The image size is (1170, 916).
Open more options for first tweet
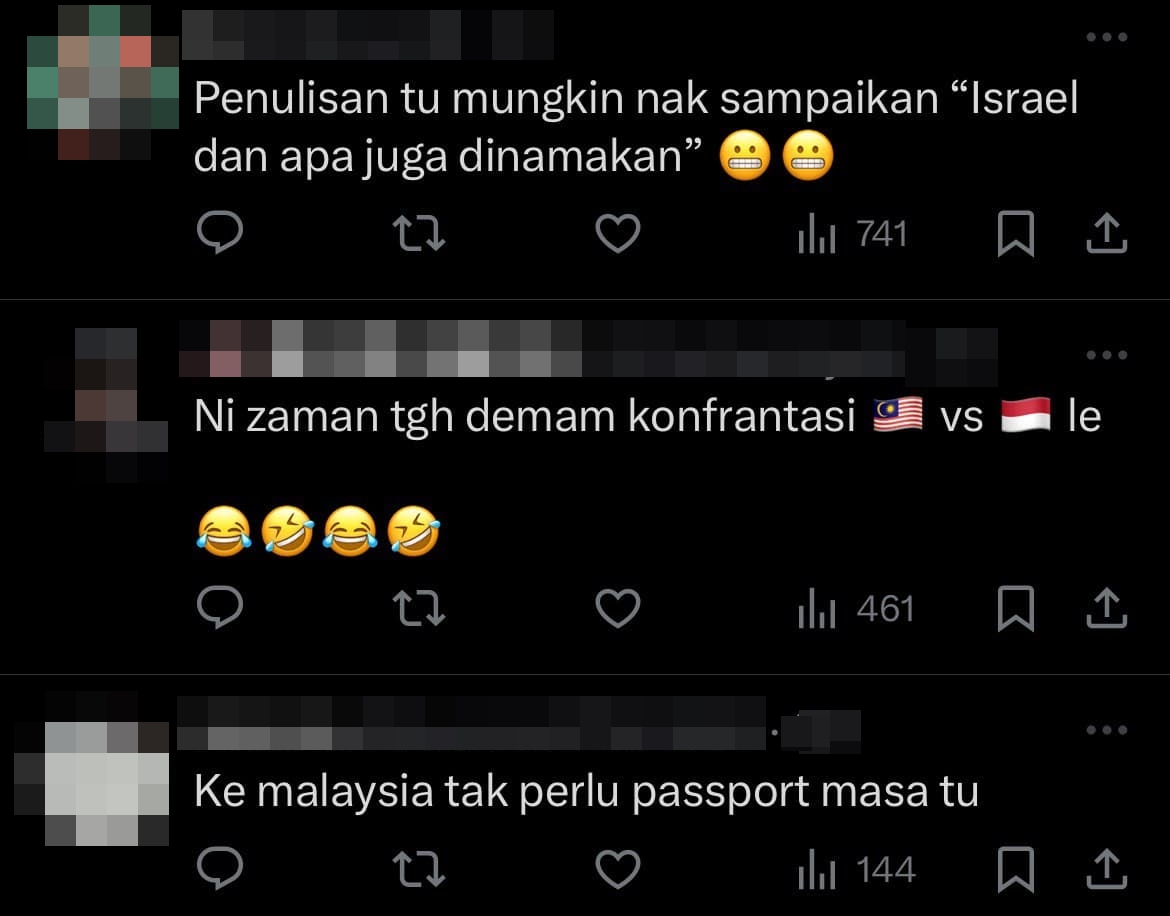coord(1107,37)
